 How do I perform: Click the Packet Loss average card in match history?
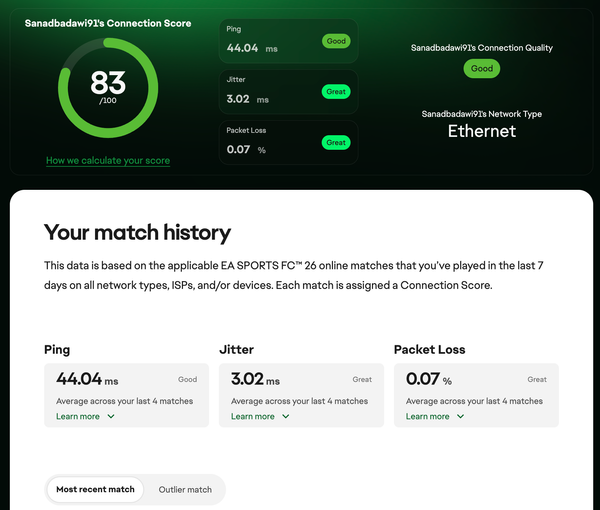[476, 396]
